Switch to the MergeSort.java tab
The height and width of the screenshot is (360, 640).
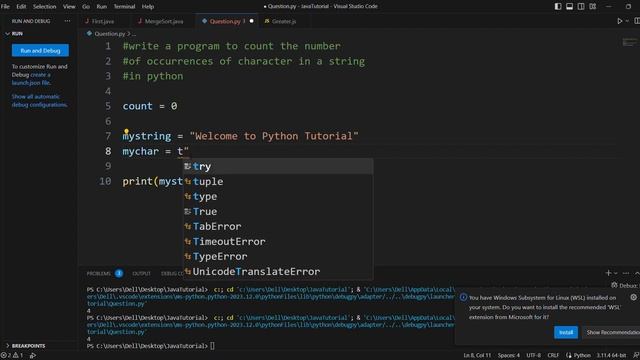(x=164, y=21)
